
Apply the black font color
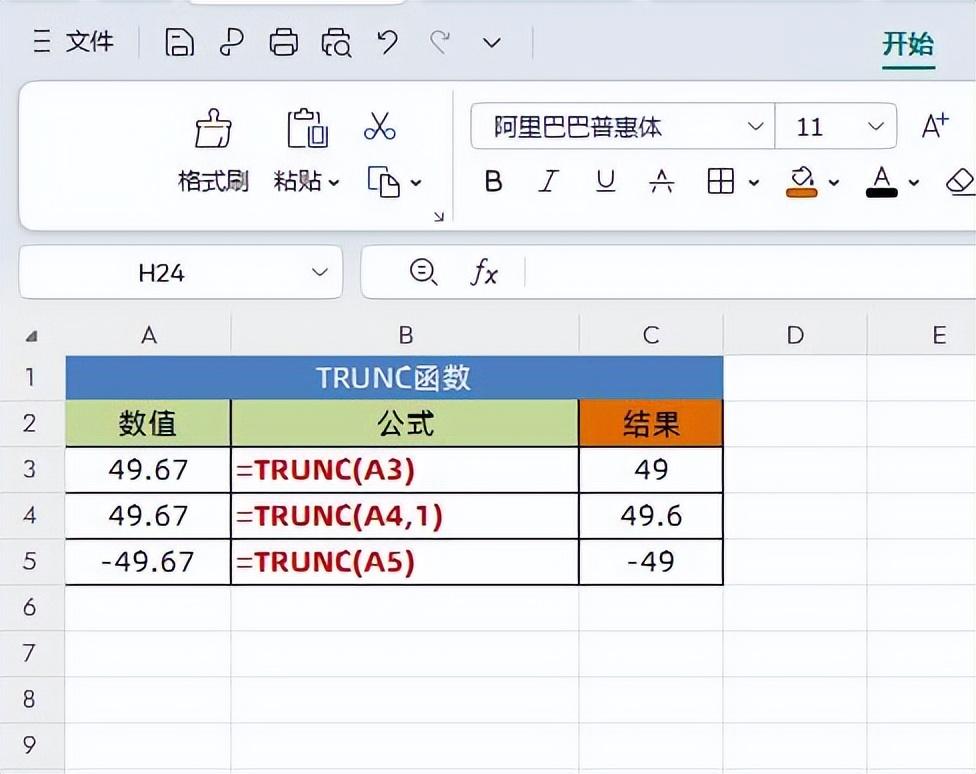[882, 182]
